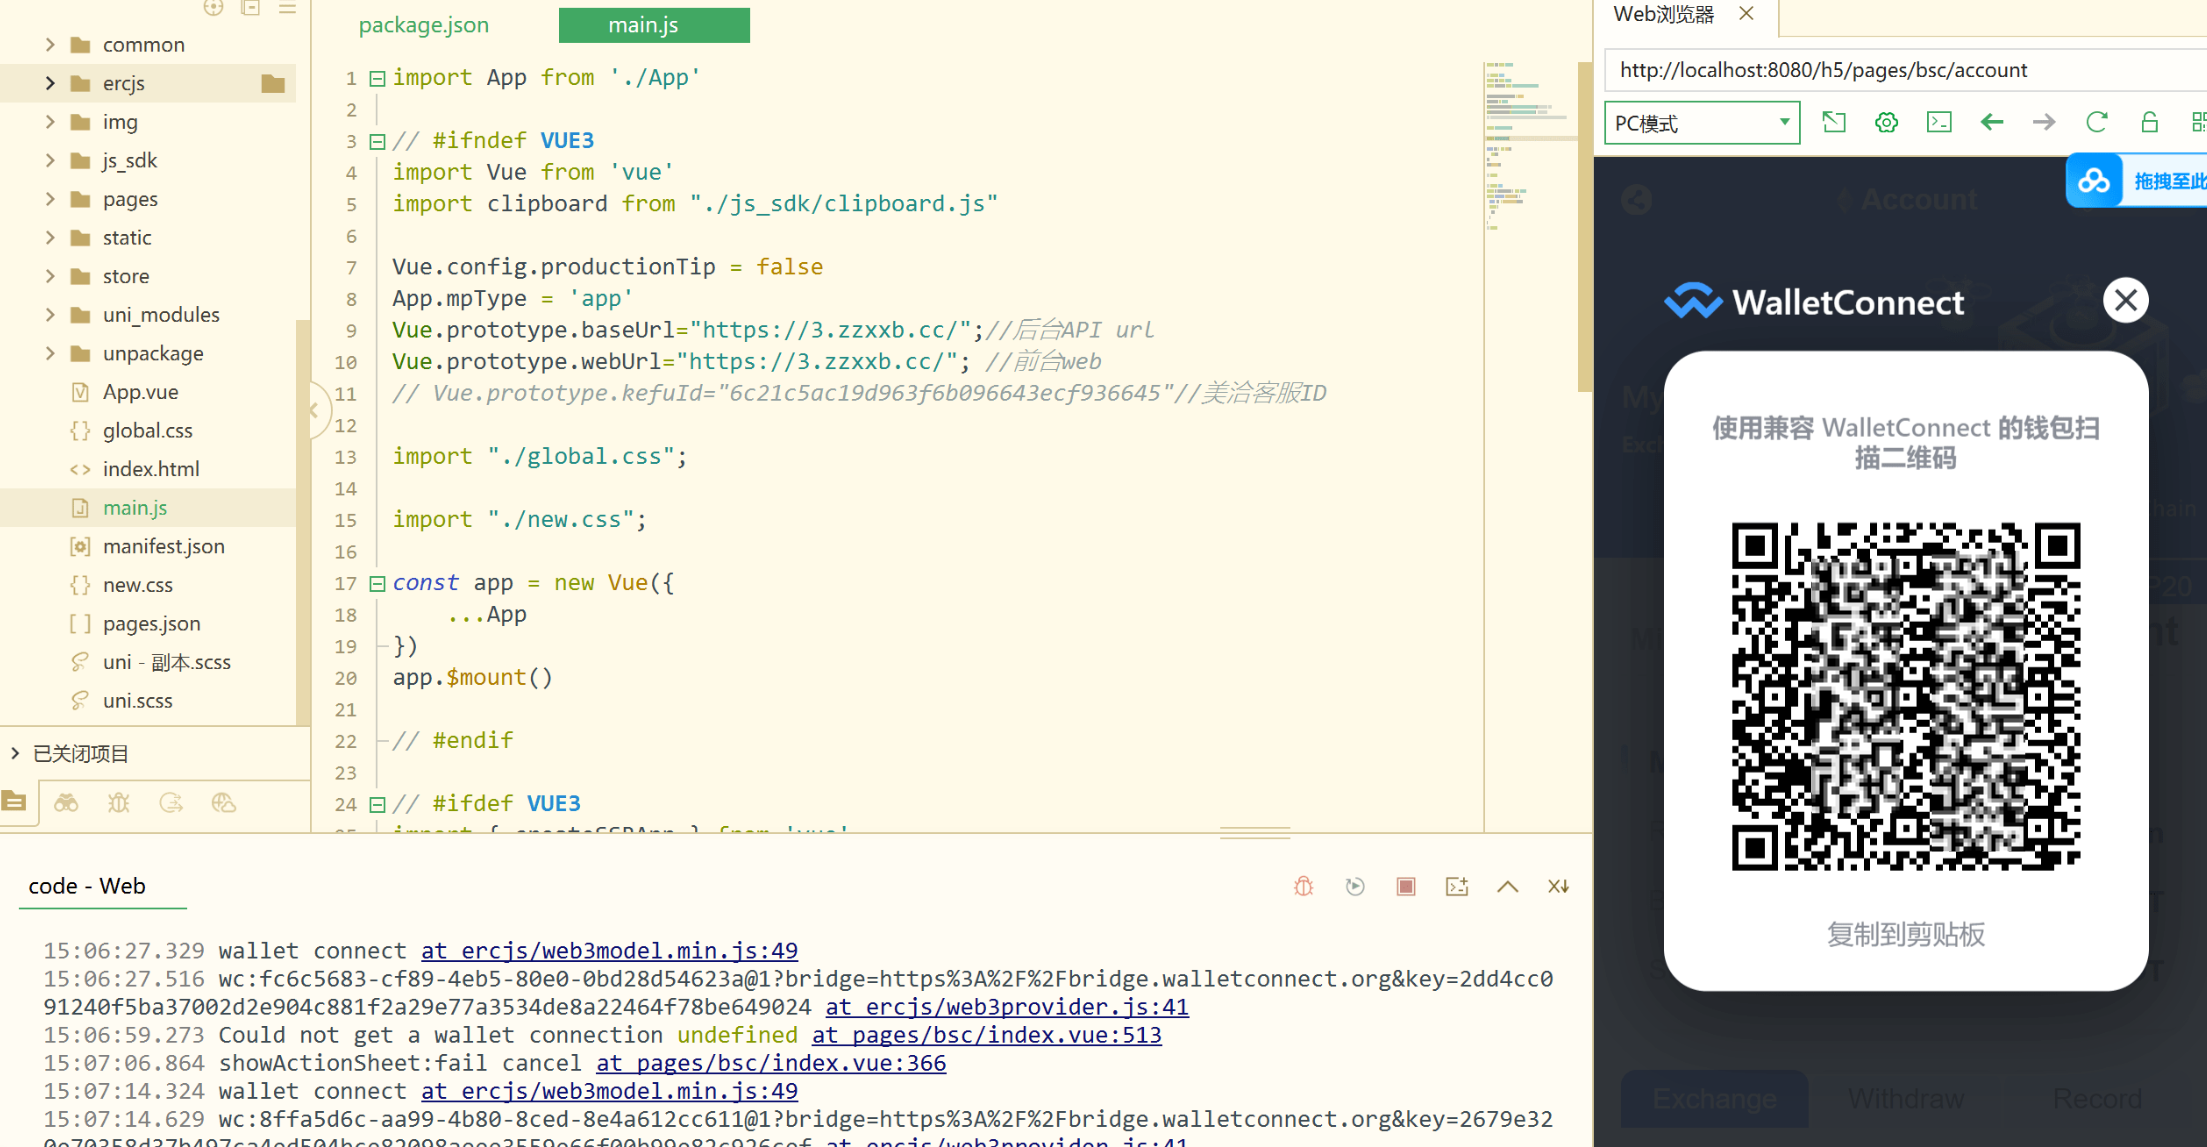This screenshot has width=2207, height=1147.
Task: Switch to the package.json editor tab
Action: click(x=424, y=25)
